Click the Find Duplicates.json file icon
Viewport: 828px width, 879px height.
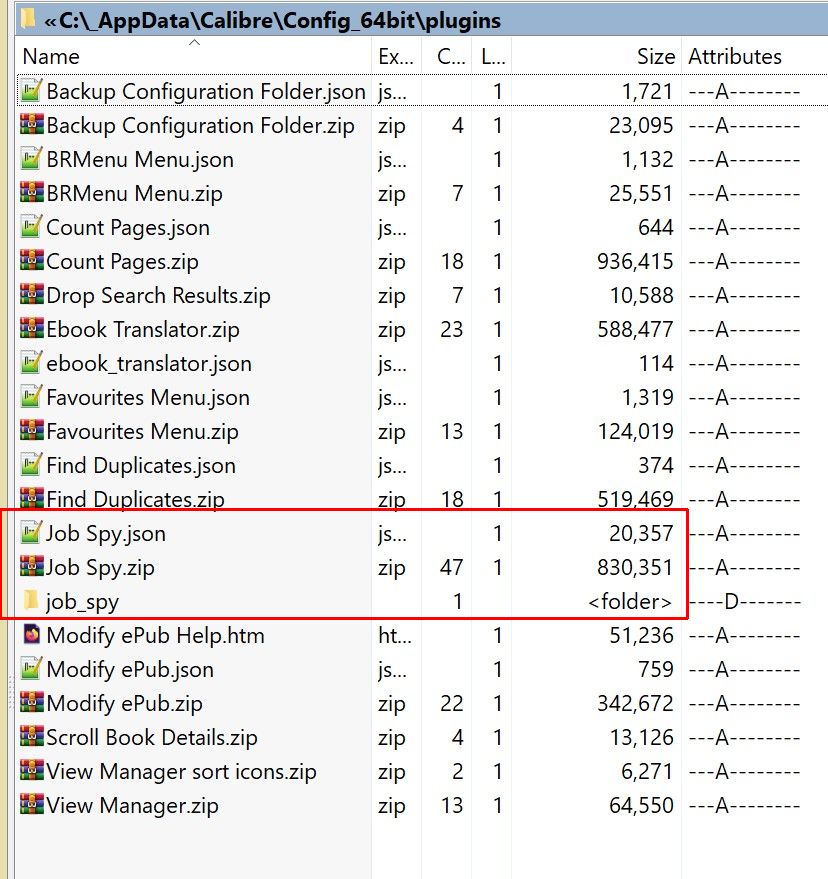[31, 465]
